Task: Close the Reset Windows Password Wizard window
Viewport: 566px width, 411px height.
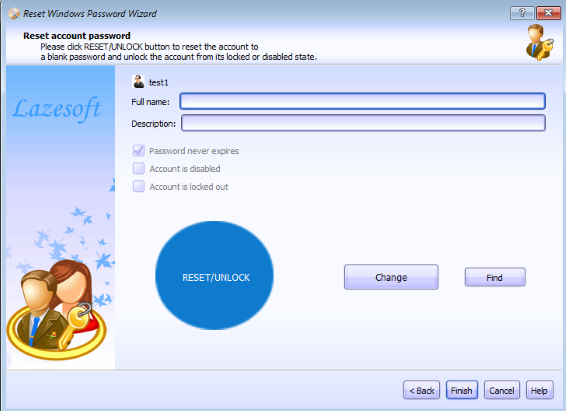Action: (x=548, y=13)
